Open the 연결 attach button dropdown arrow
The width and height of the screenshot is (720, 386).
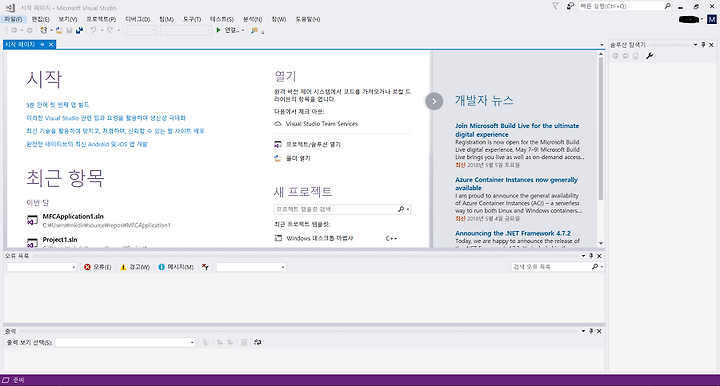click(x=243, y=30)
